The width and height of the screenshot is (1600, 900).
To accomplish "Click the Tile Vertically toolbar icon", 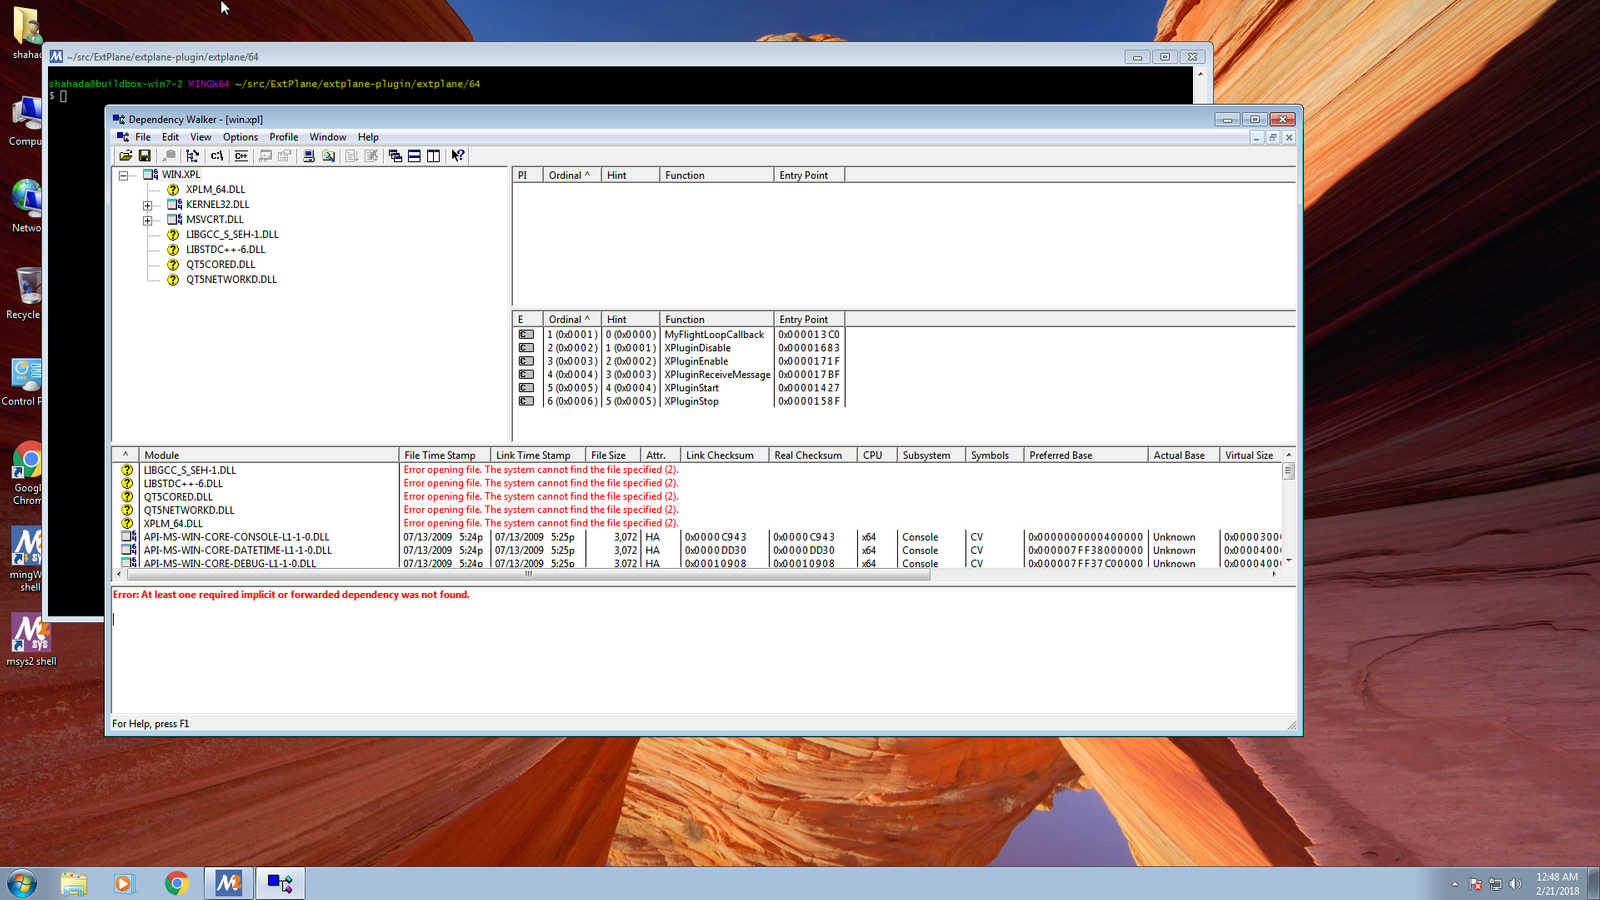I will pos(433,156).
